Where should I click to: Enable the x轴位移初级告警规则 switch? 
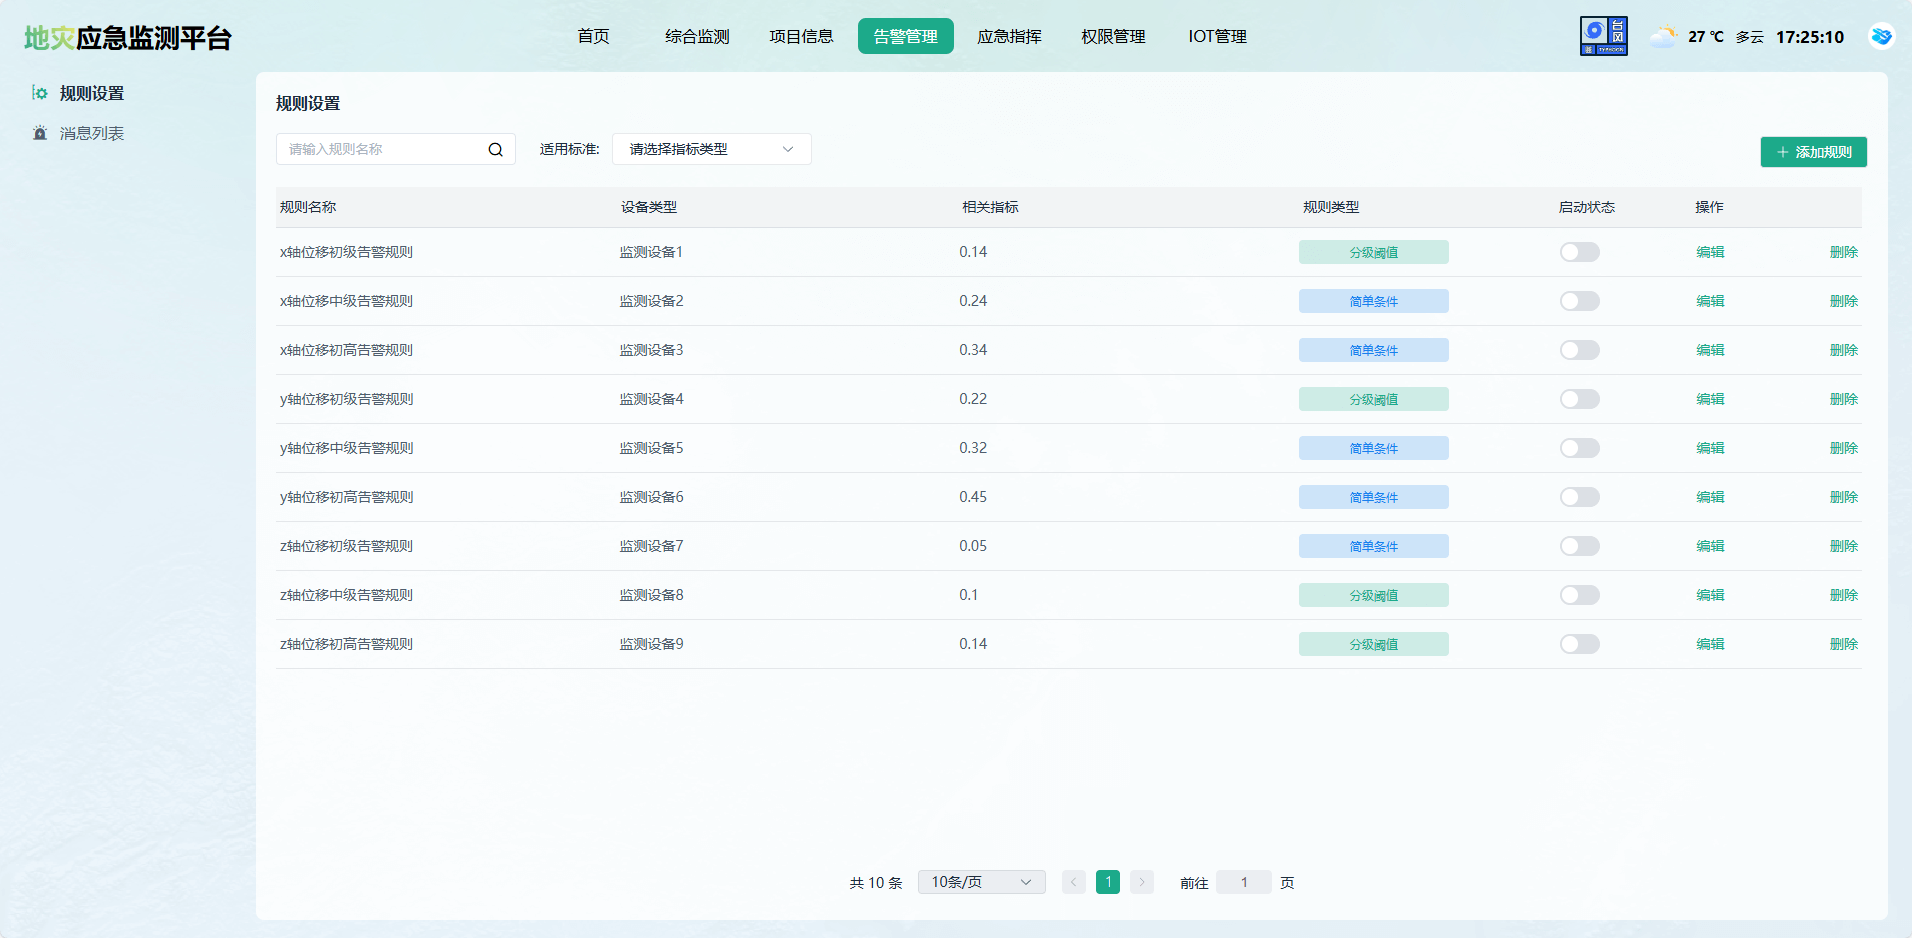click(1579, 252)
